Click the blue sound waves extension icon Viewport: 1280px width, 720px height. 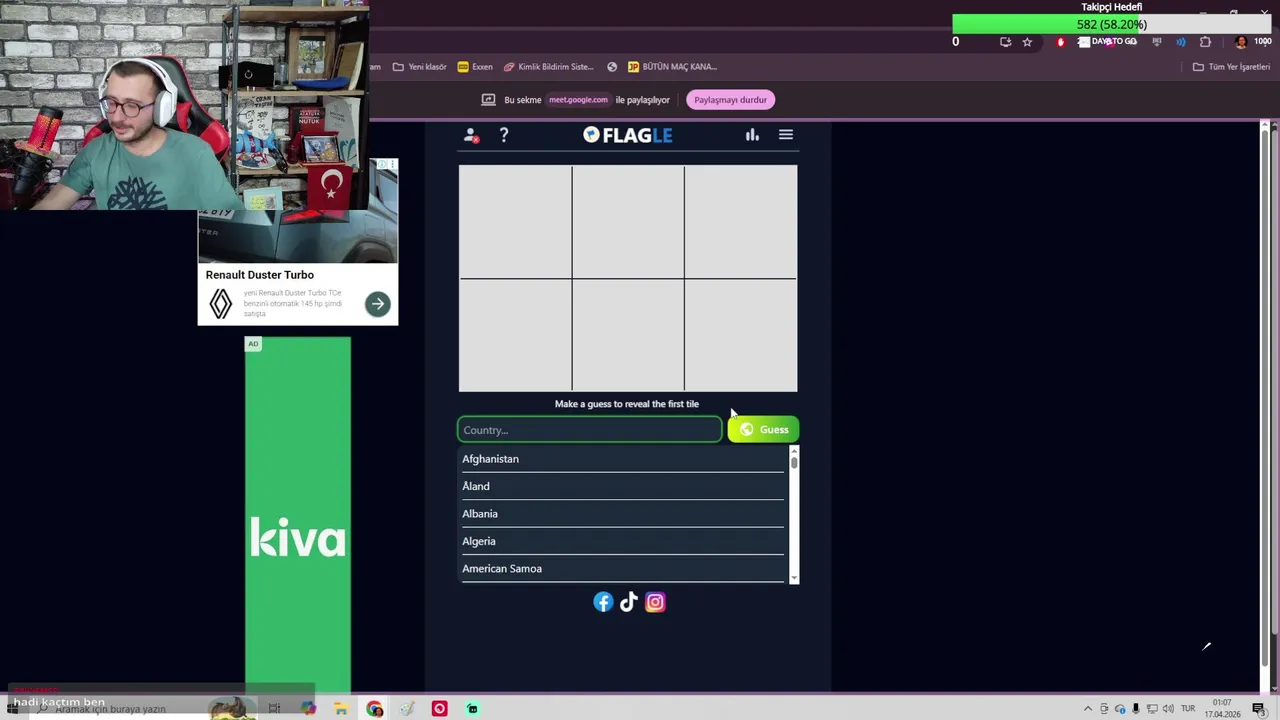click(1181, 42)
